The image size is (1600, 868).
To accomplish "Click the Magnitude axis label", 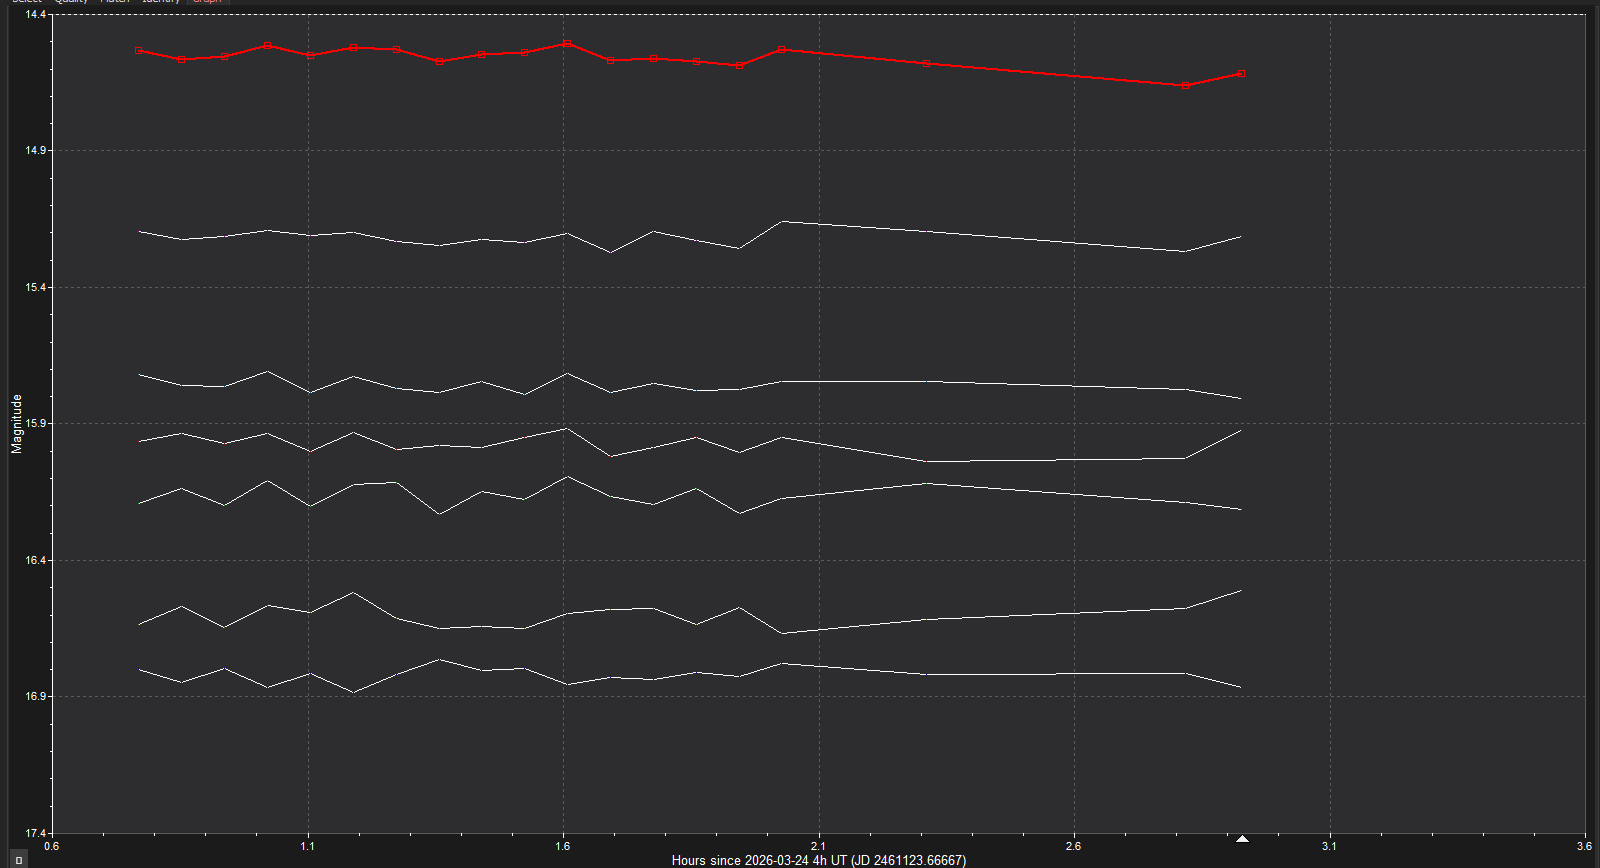I will click(x=16, y=424).
